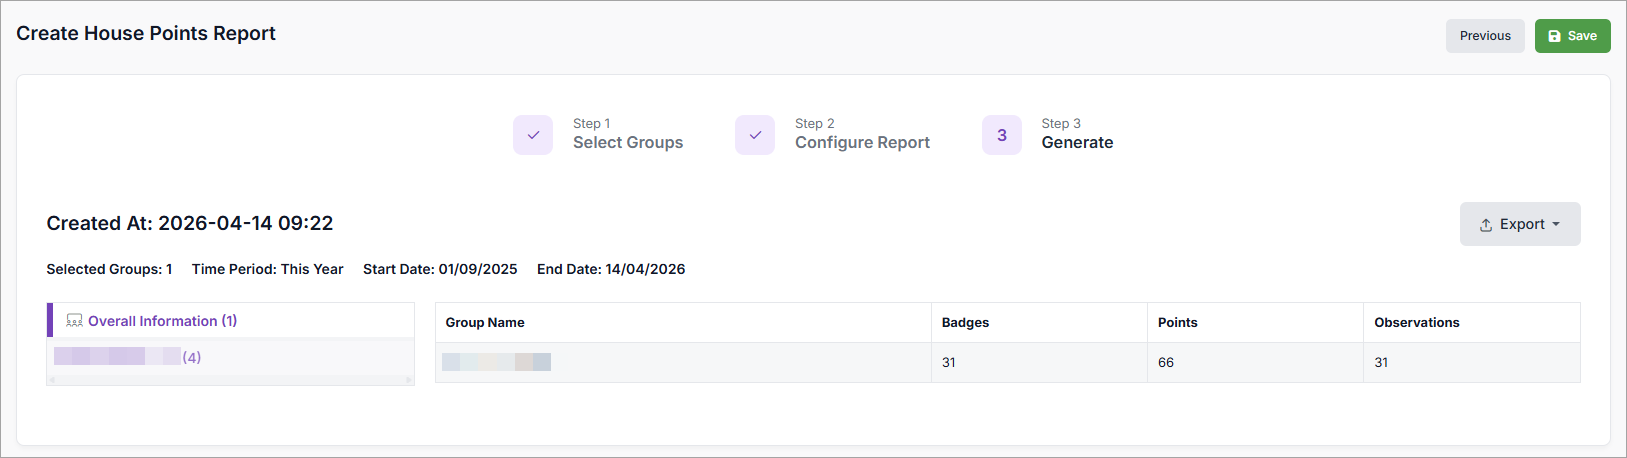This screenshot has width=1627, height=458.
Task: Click the Points column header
Action: [x=1177, y=322]
